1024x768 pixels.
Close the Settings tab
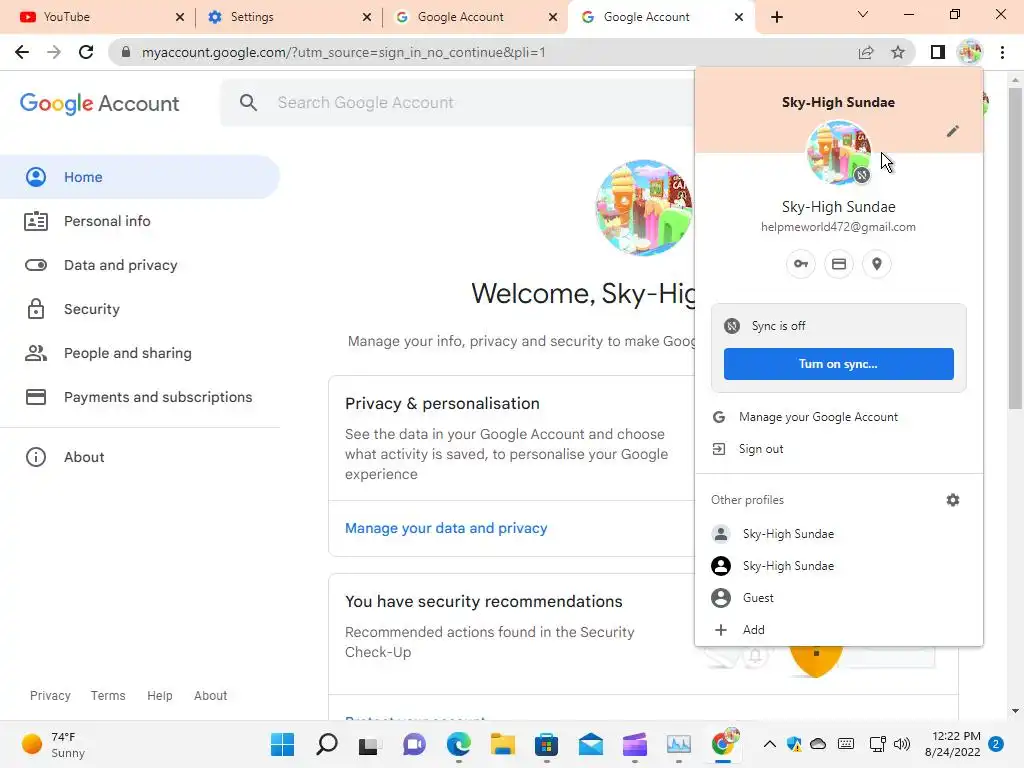[367, 17]
